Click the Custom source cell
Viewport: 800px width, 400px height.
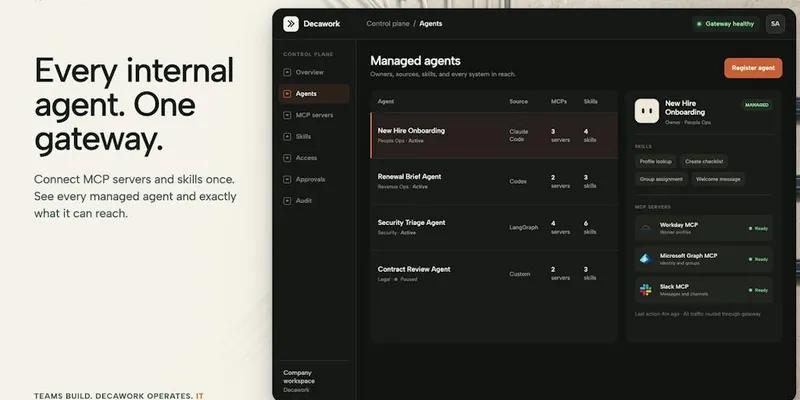(x=519, y=274)
